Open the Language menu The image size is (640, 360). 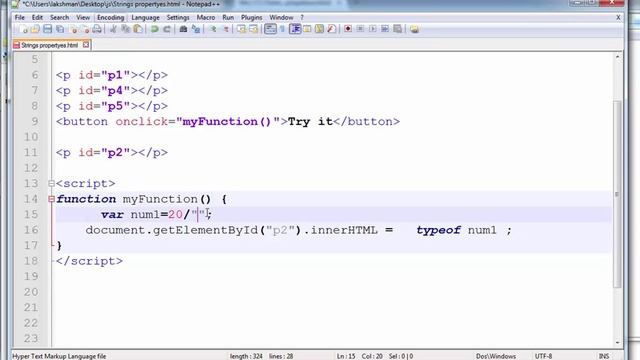(x=145, y=18)
